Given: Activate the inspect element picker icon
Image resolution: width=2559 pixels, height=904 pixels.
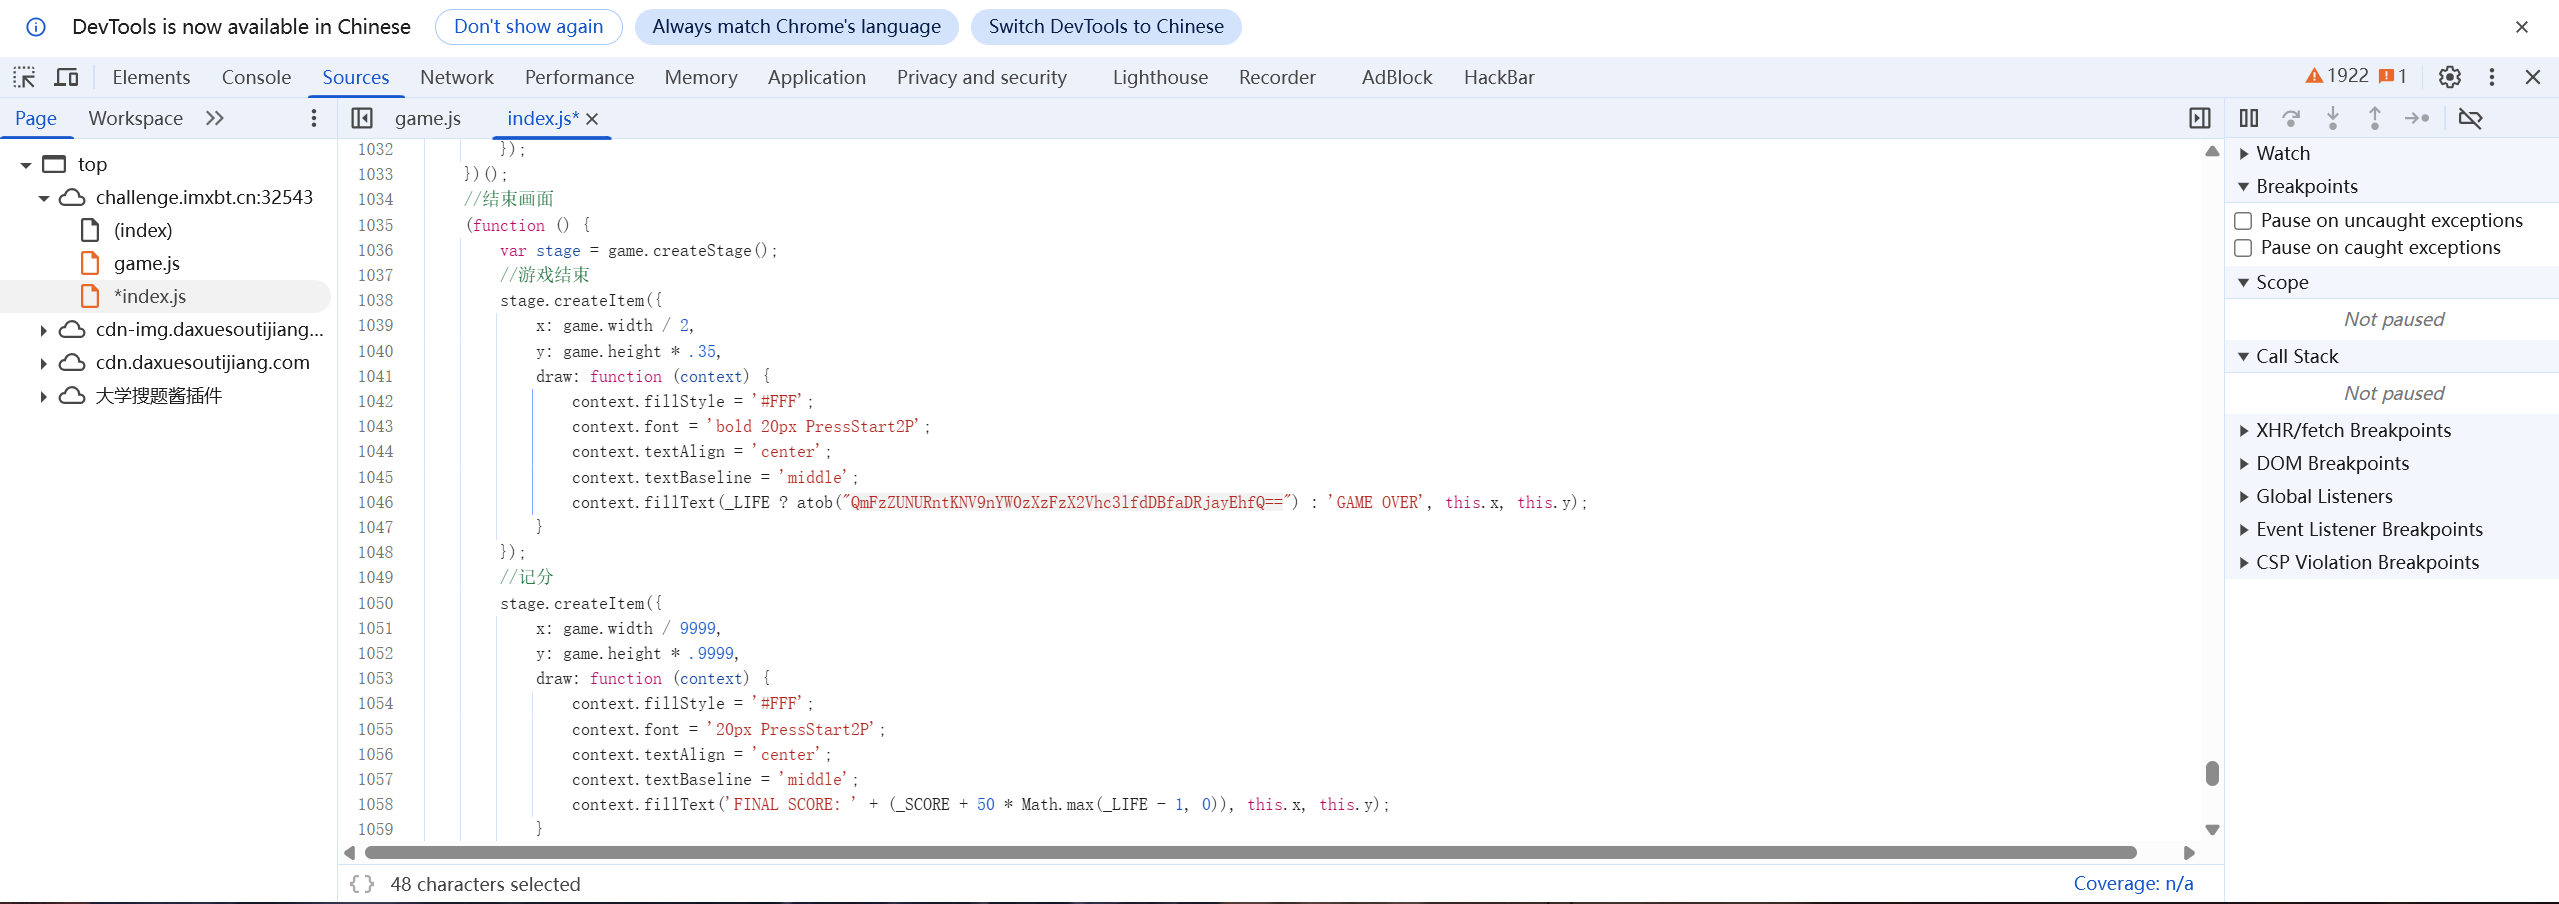Looking at the screenshot, I should (24, 77).
